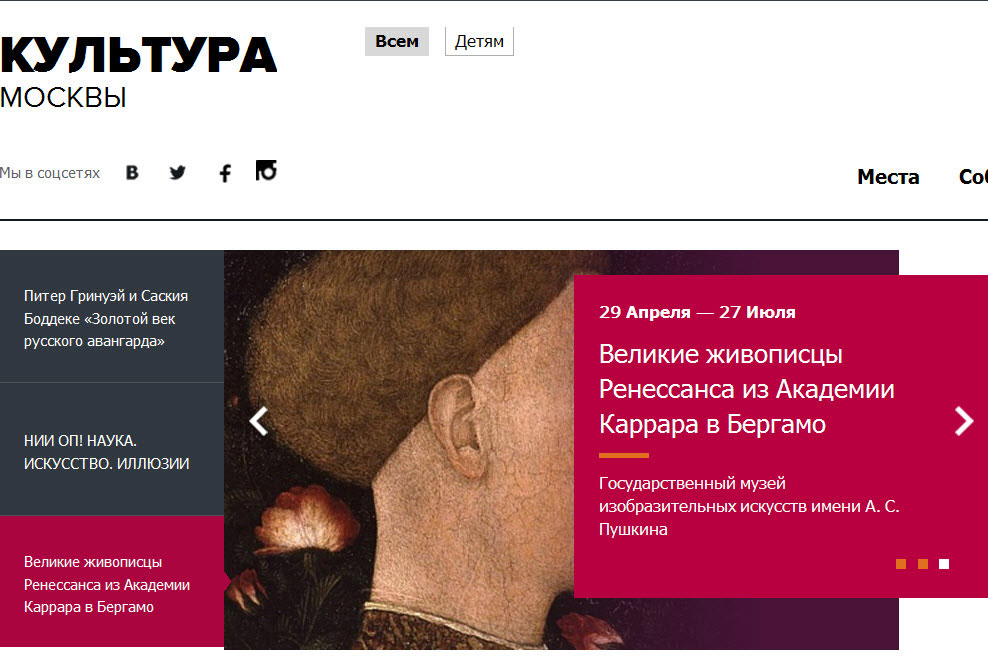Open the Instagram camera icon
This screenshot has height=658, width=988.
pyautogui.click(x=266, y=170)
